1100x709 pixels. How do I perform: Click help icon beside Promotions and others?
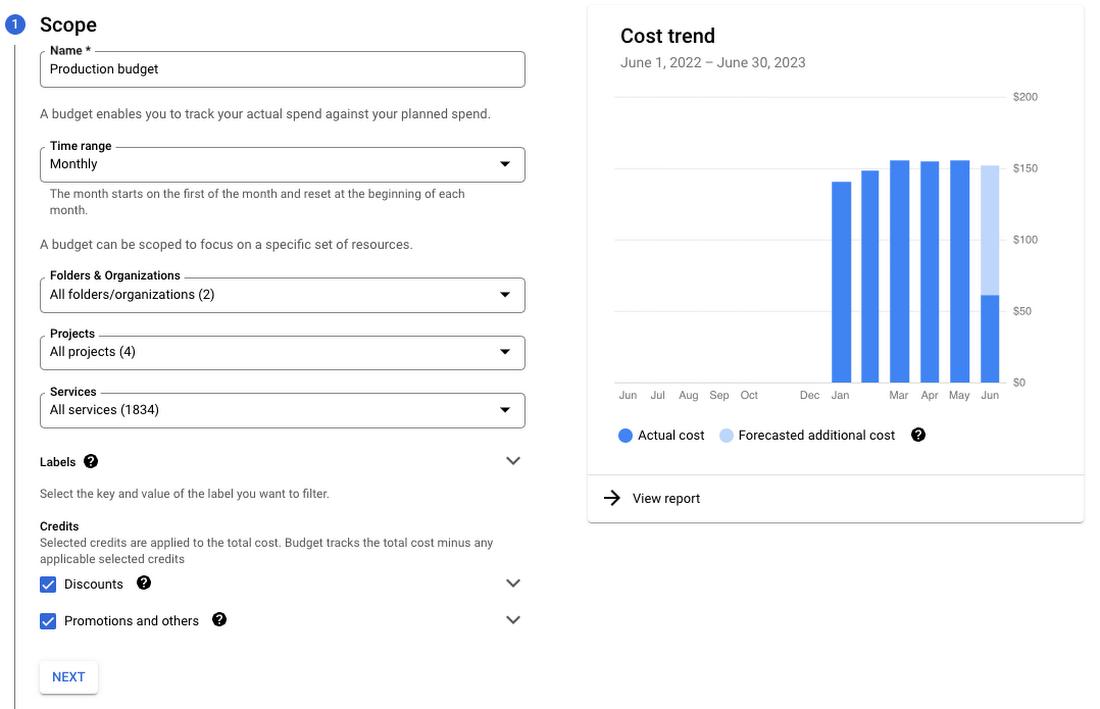point(220,619)
